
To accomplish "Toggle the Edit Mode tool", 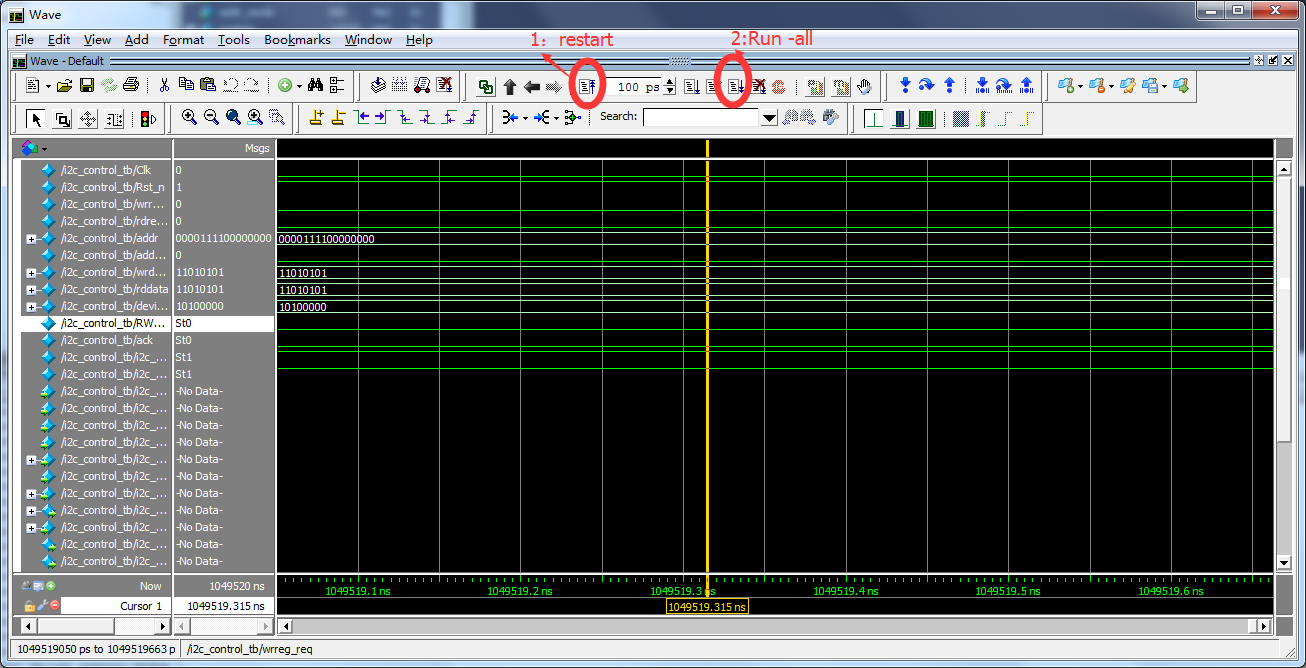I will [114, 119].
